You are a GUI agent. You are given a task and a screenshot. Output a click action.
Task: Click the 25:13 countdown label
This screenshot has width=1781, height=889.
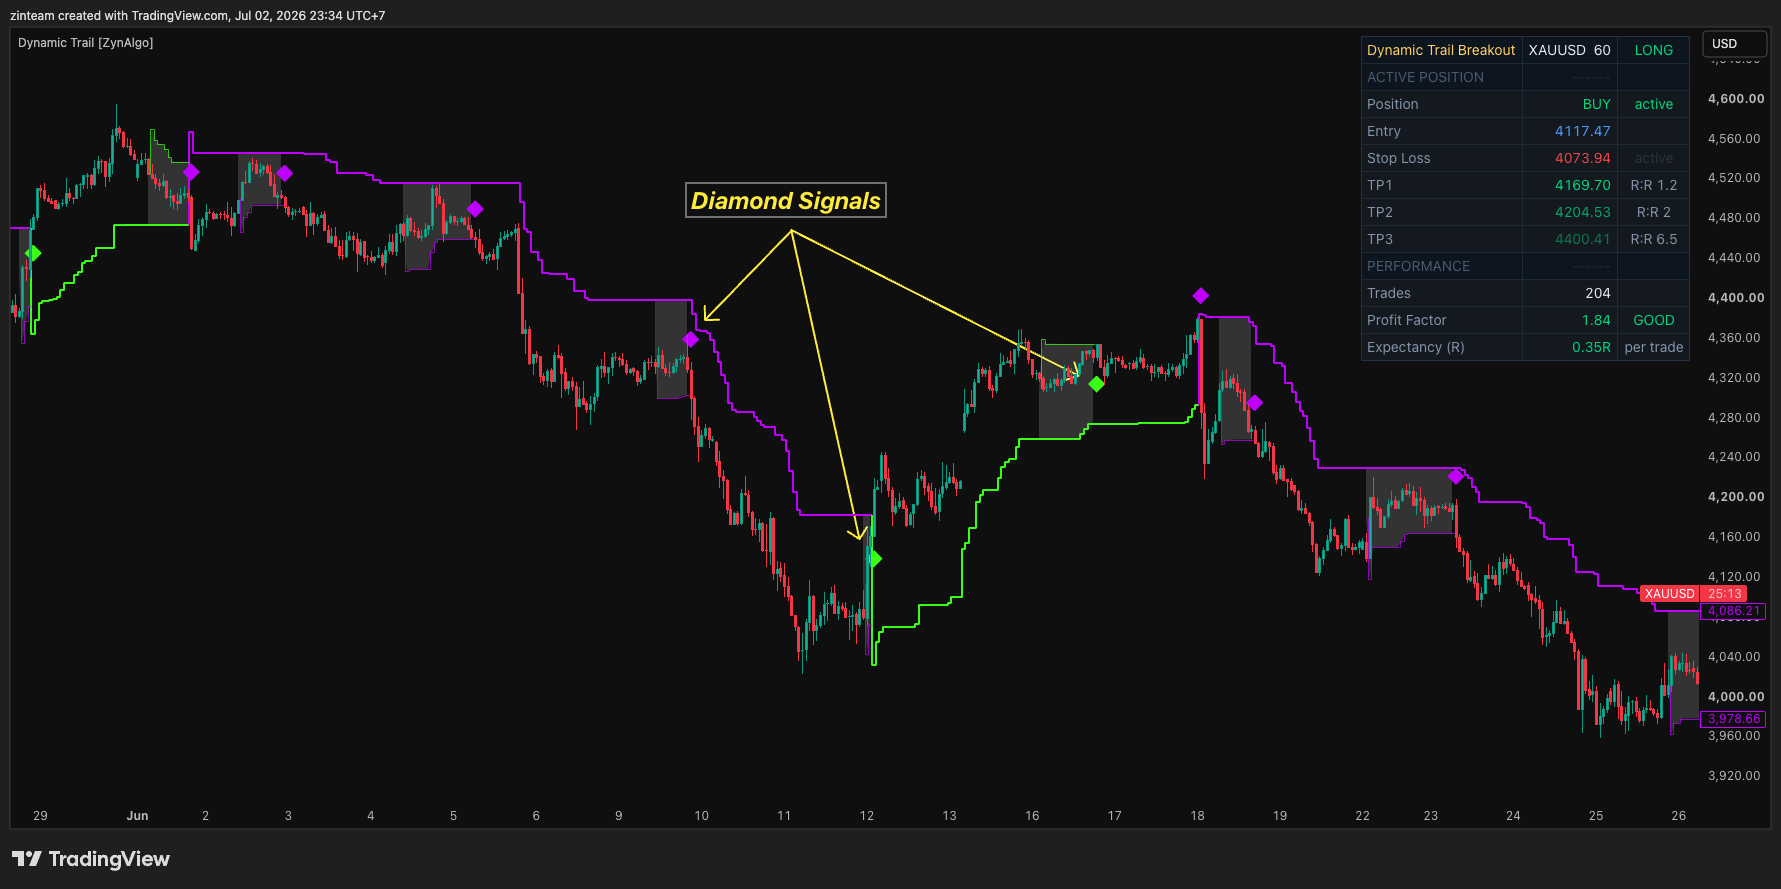point(1725,594)
